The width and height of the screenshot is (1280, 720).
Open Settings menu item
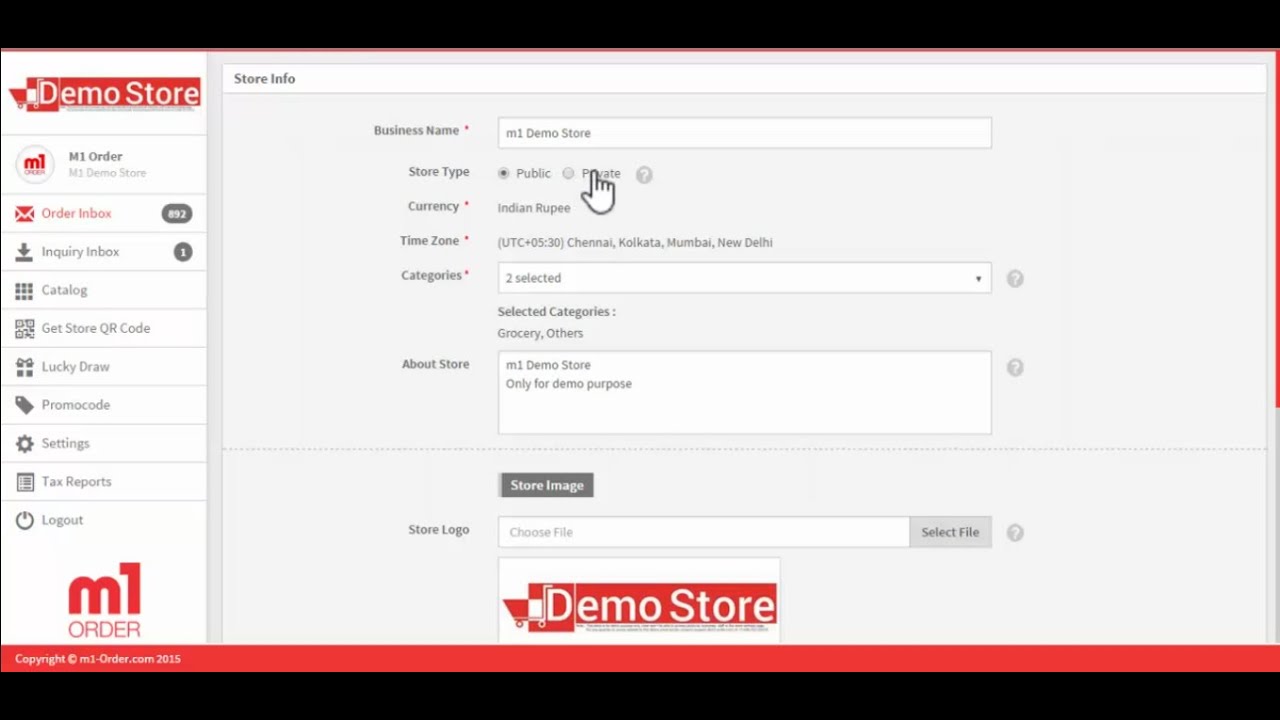point(104,443)
